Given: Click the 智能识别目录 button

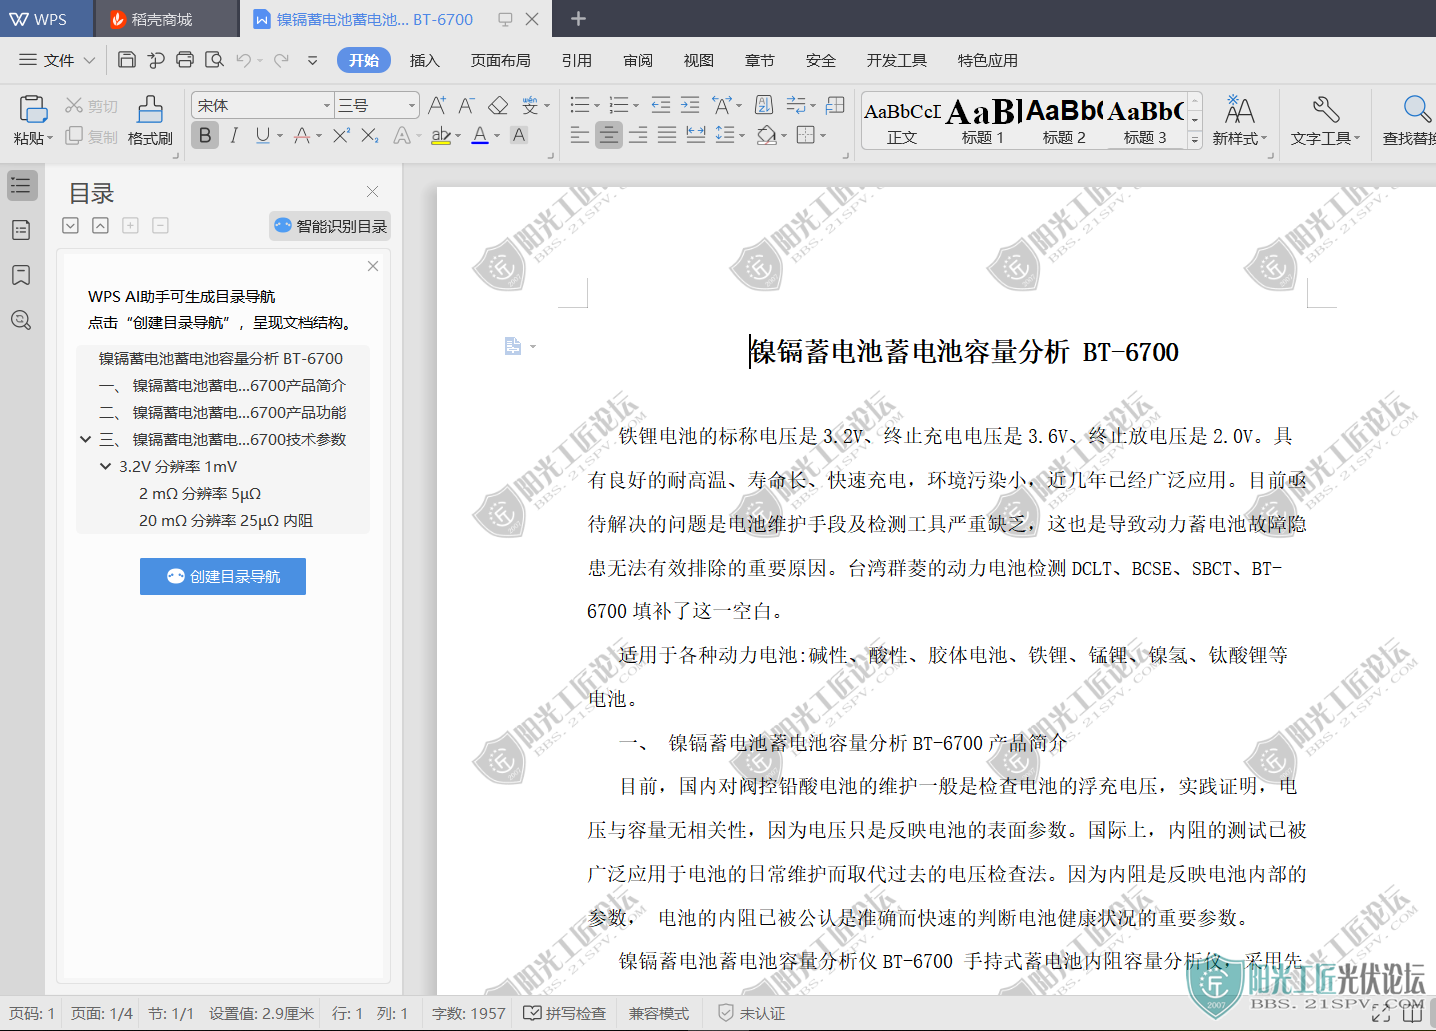Looking at the screenshot, I should 330,226.
